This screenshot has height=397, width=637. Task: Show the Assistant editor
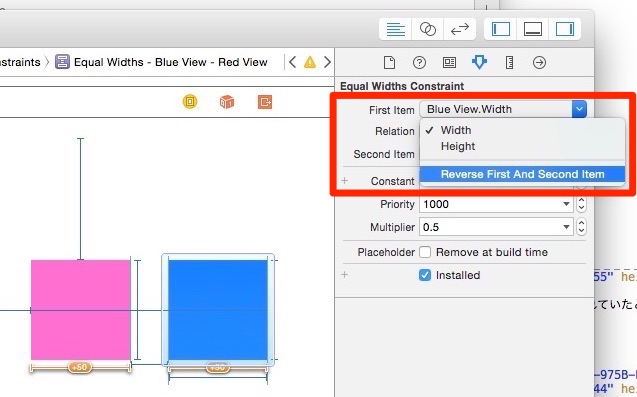pos(427,29)
